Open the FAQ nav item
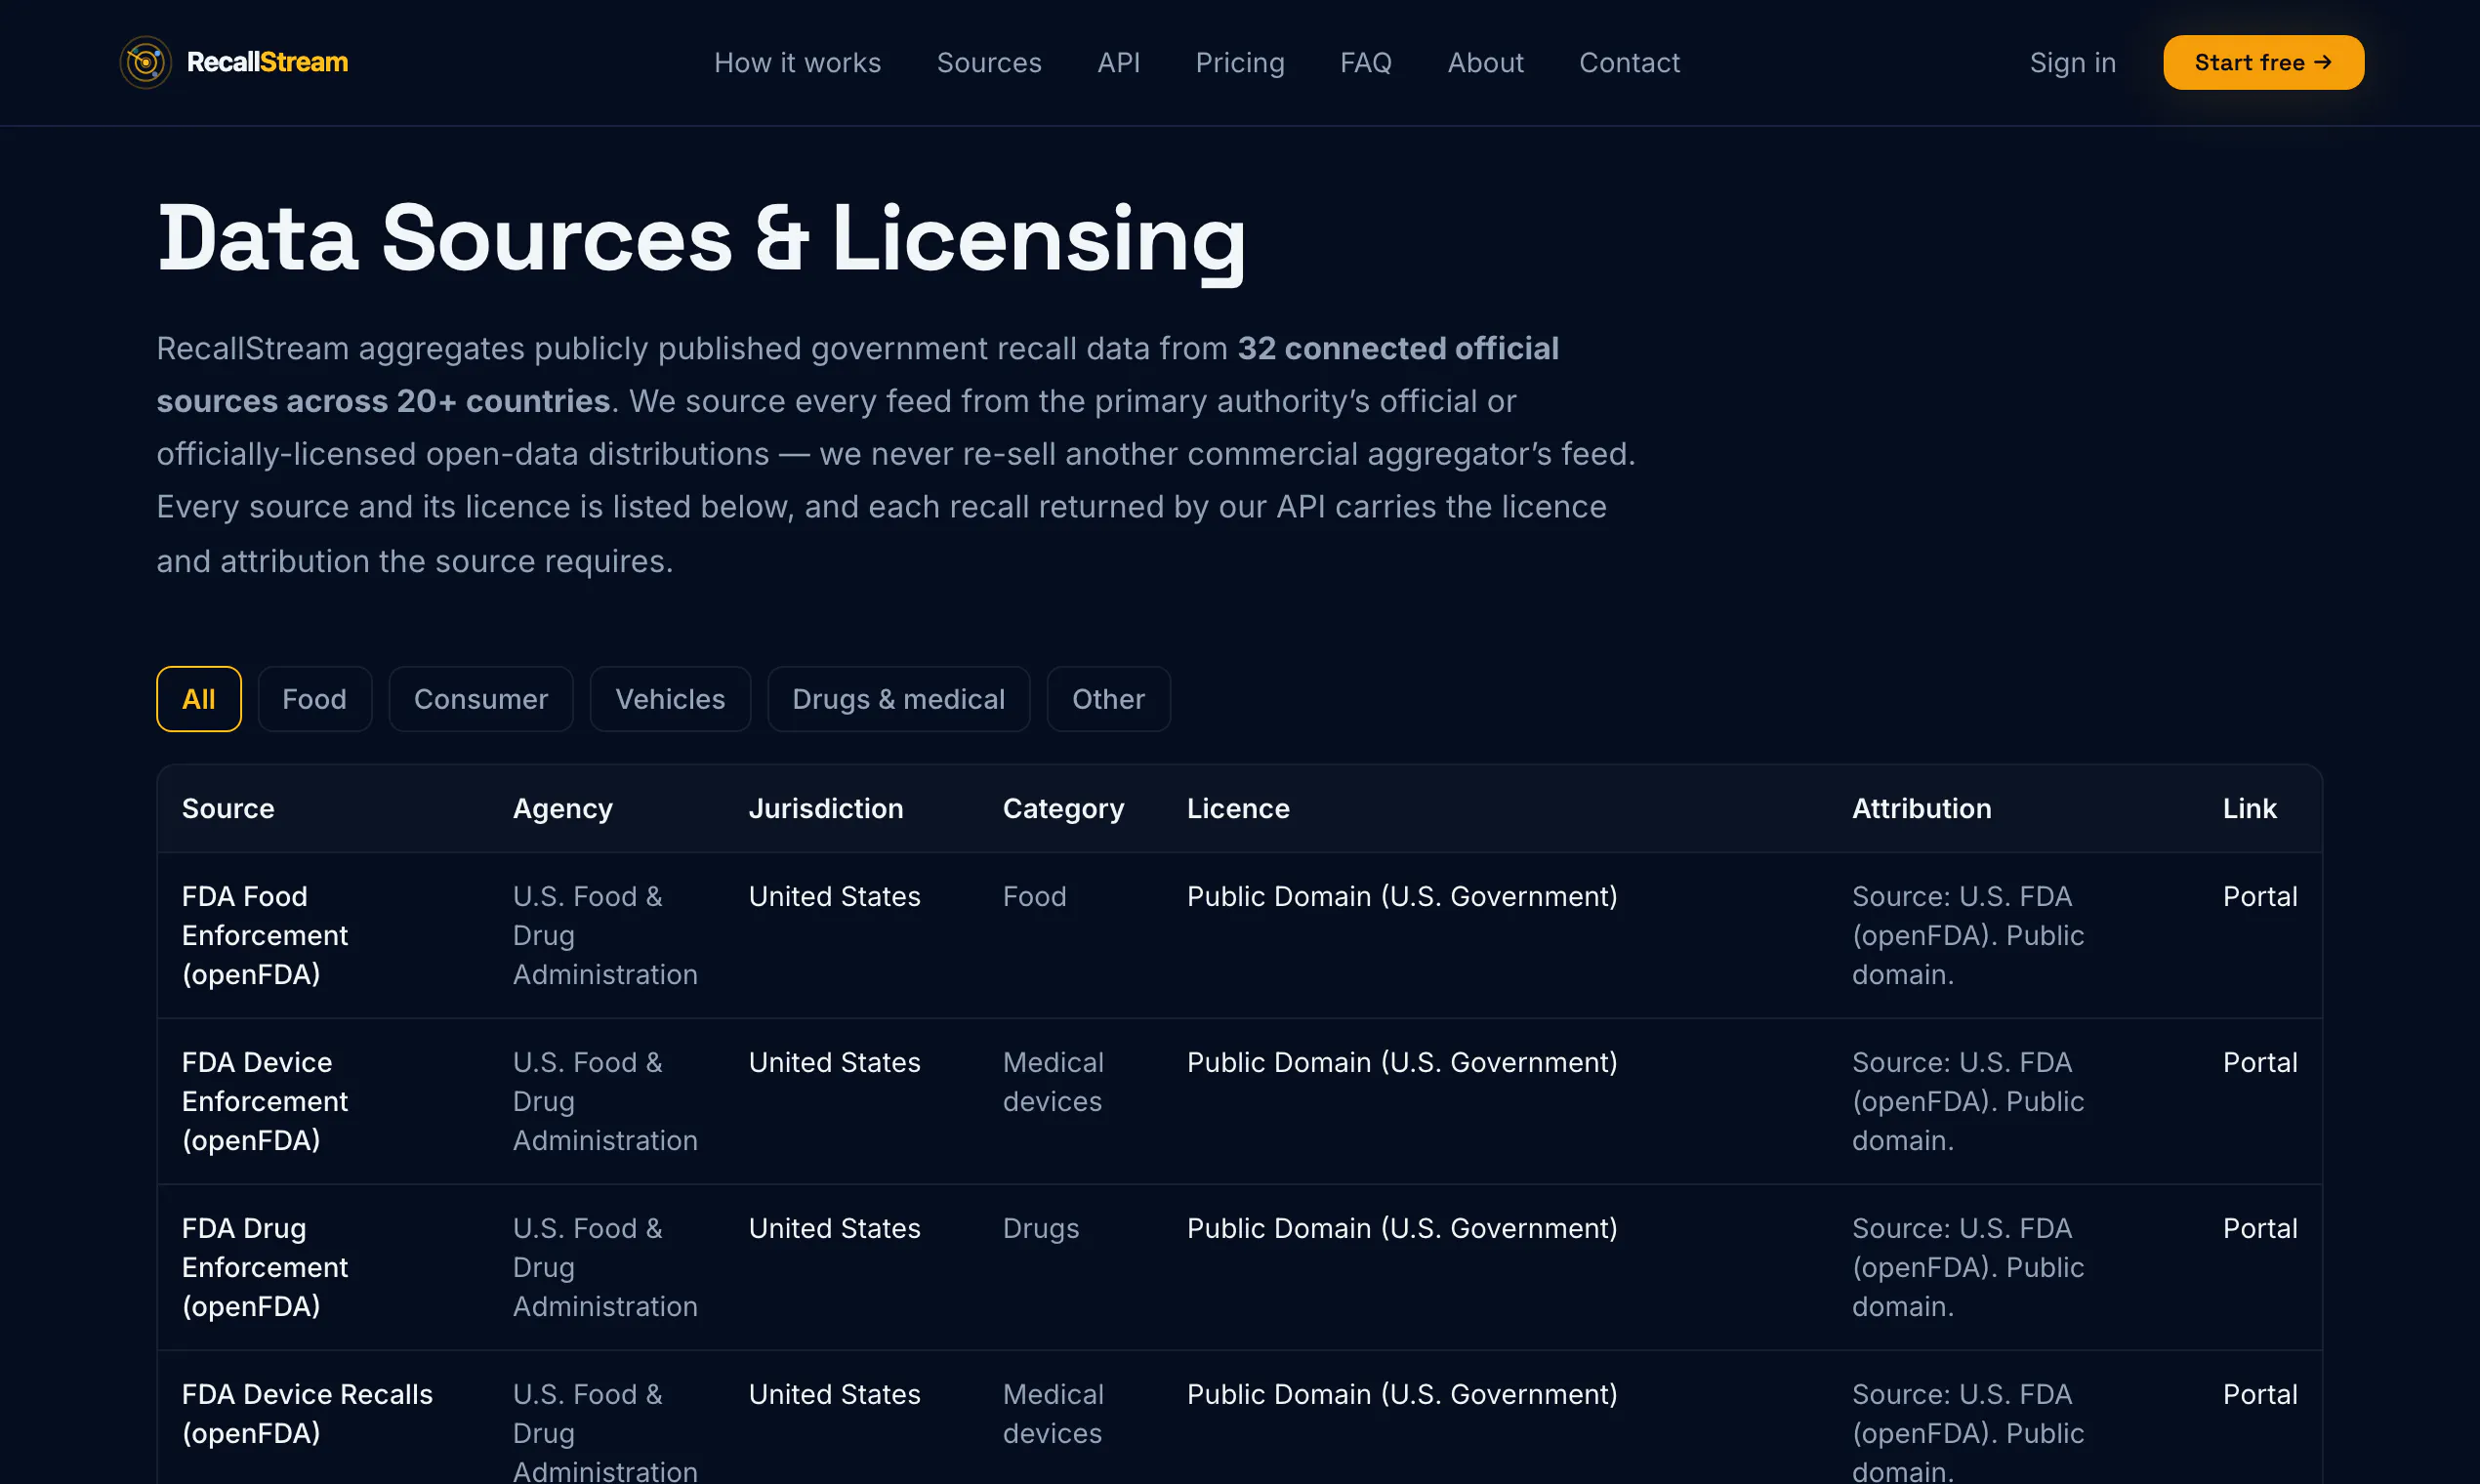2480x1484 pixels. click(x=1366, y=62)
